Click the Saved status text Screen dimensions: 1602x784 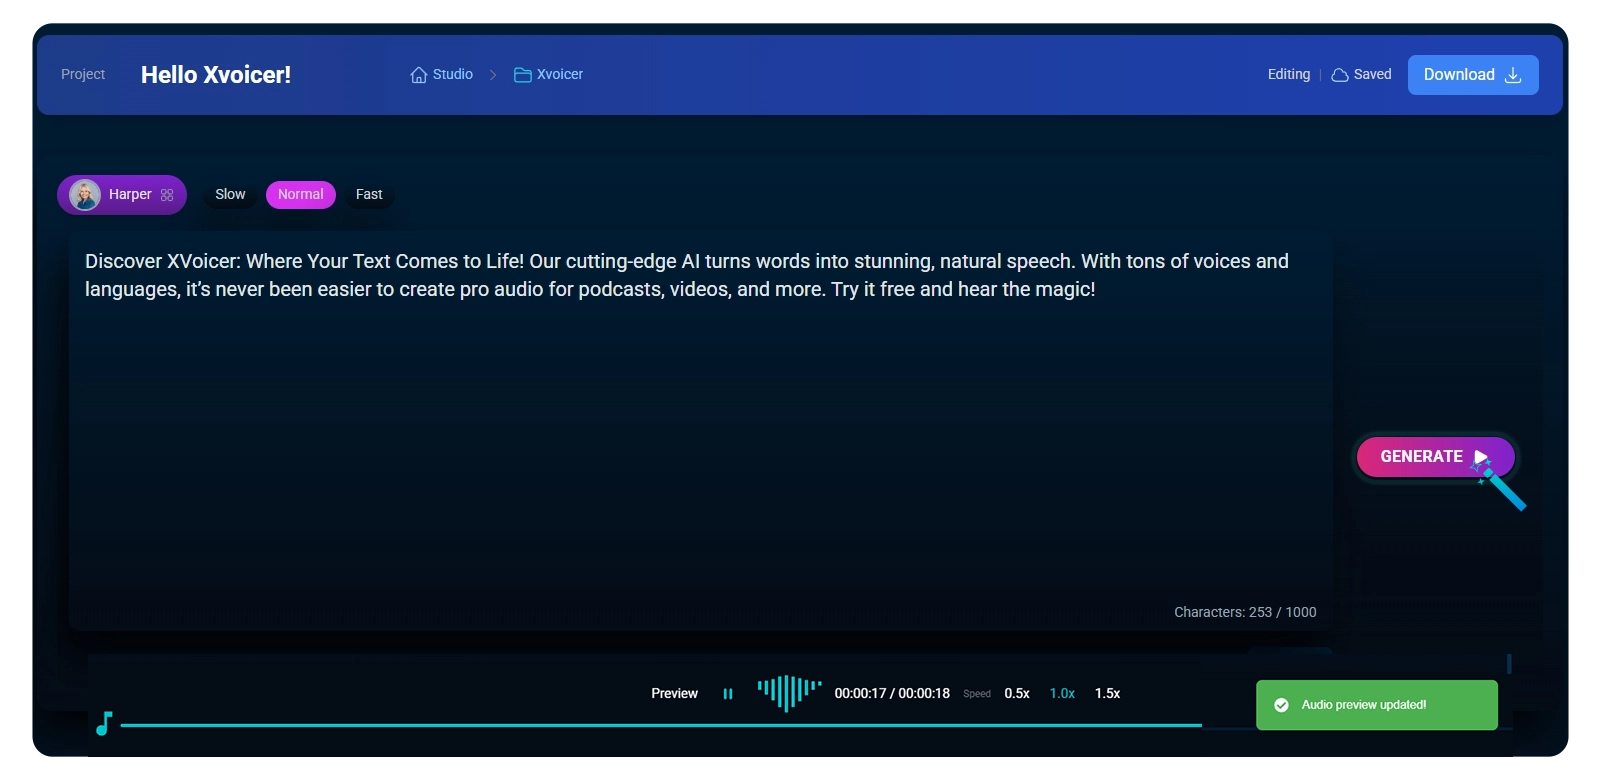1373,75
